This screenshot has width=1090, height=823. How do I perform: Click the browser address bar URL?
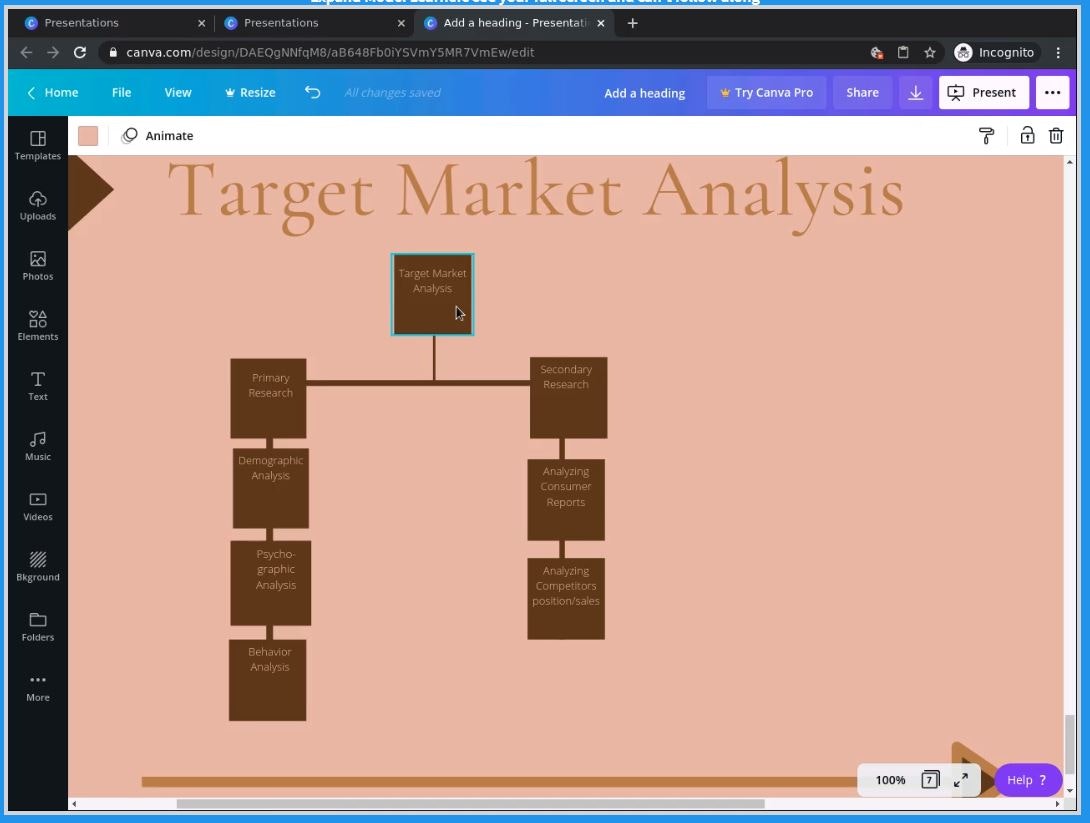tap(330, 52)
